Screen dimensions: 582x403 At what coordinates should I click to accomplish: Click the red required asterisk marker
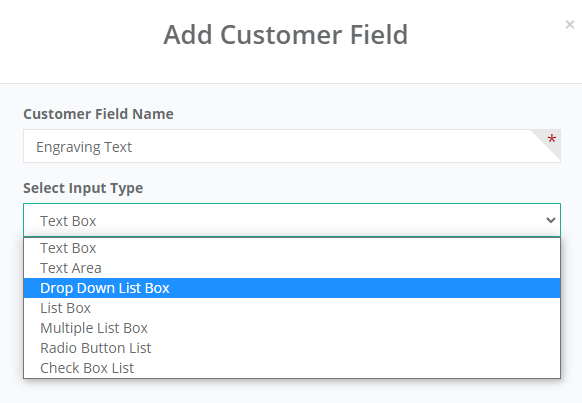[552, 139]
